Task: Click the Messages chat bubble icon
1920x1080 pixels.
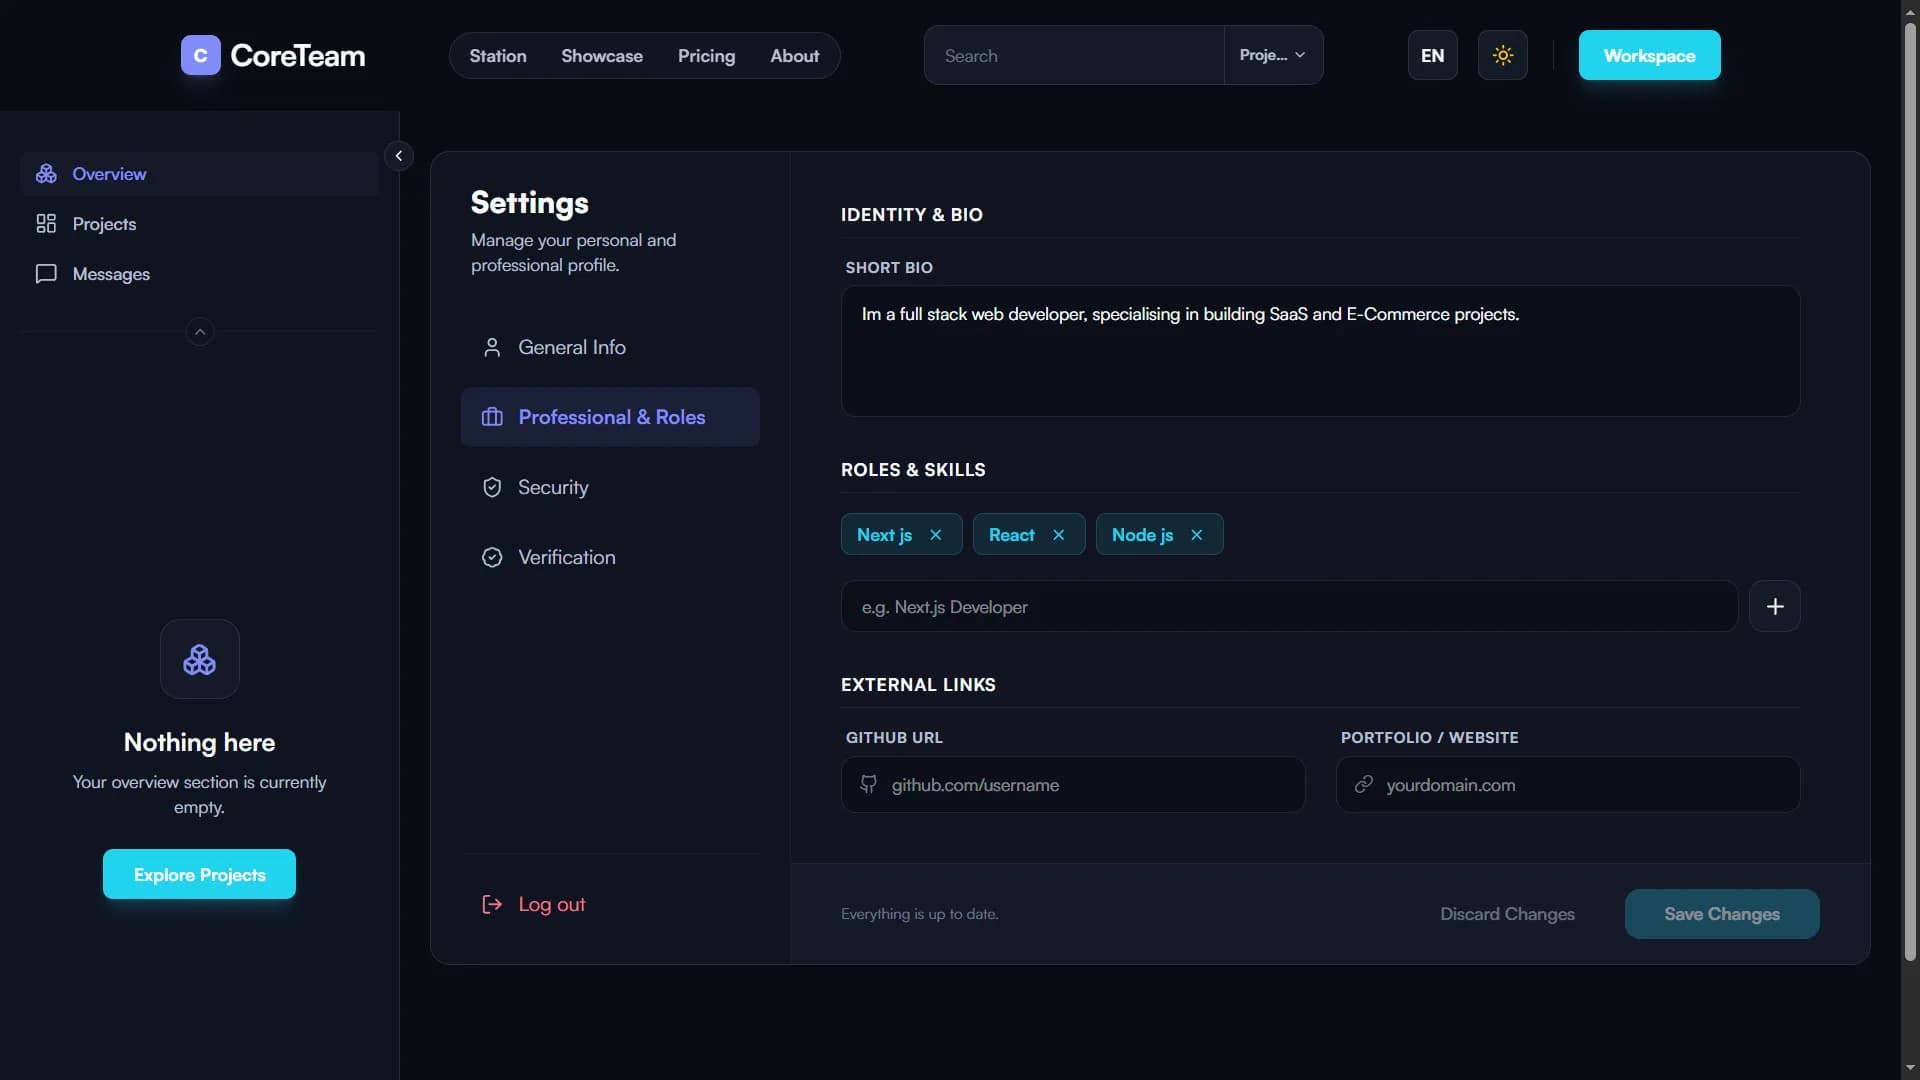Action: 46,274
